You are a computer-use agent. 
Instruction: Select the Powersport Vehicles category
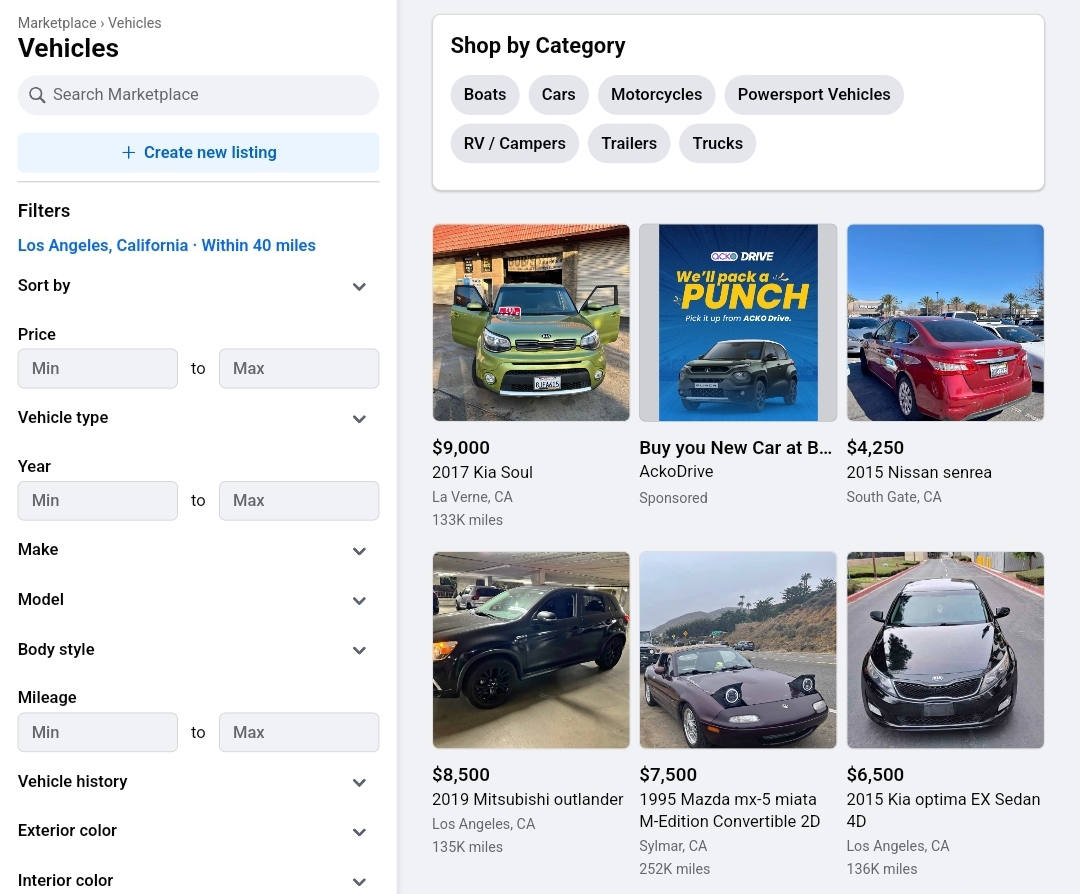(814, 95)
